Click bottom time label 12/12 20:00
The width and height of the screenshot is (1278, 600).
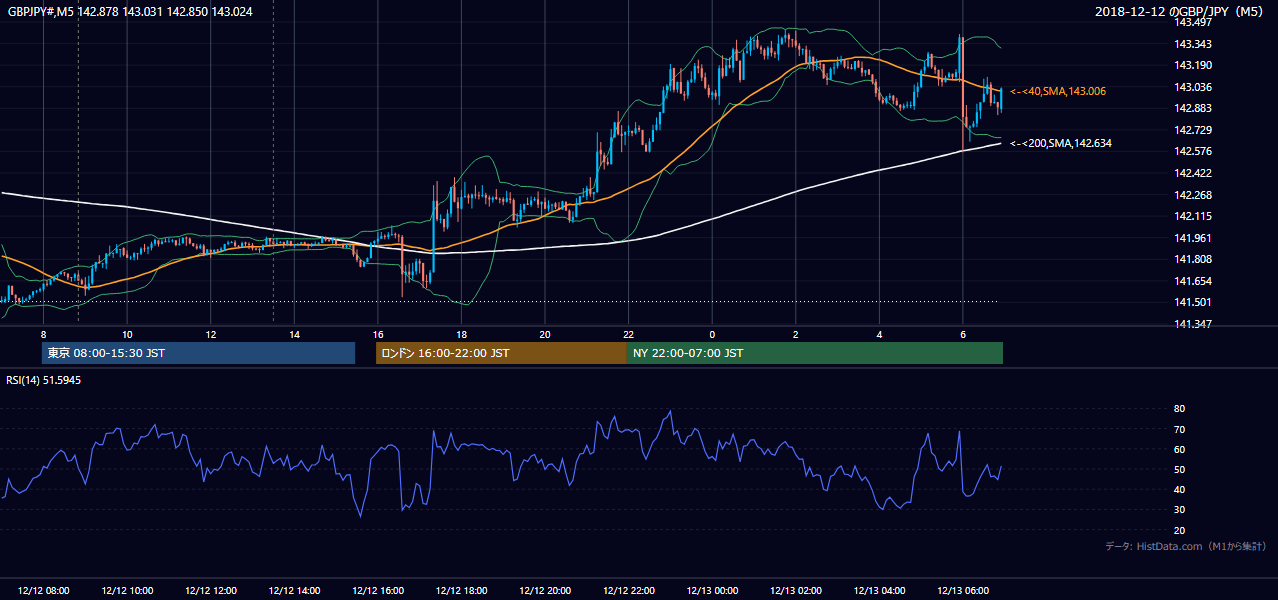tap(545, 591)
